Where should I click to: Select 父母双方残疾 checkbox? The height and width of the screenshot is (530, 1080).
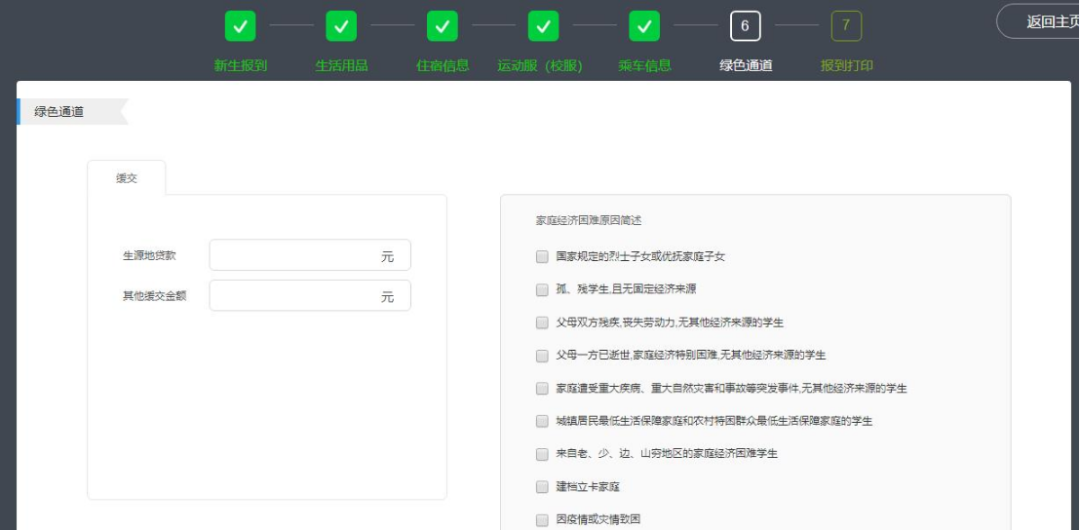pos(542,323)
